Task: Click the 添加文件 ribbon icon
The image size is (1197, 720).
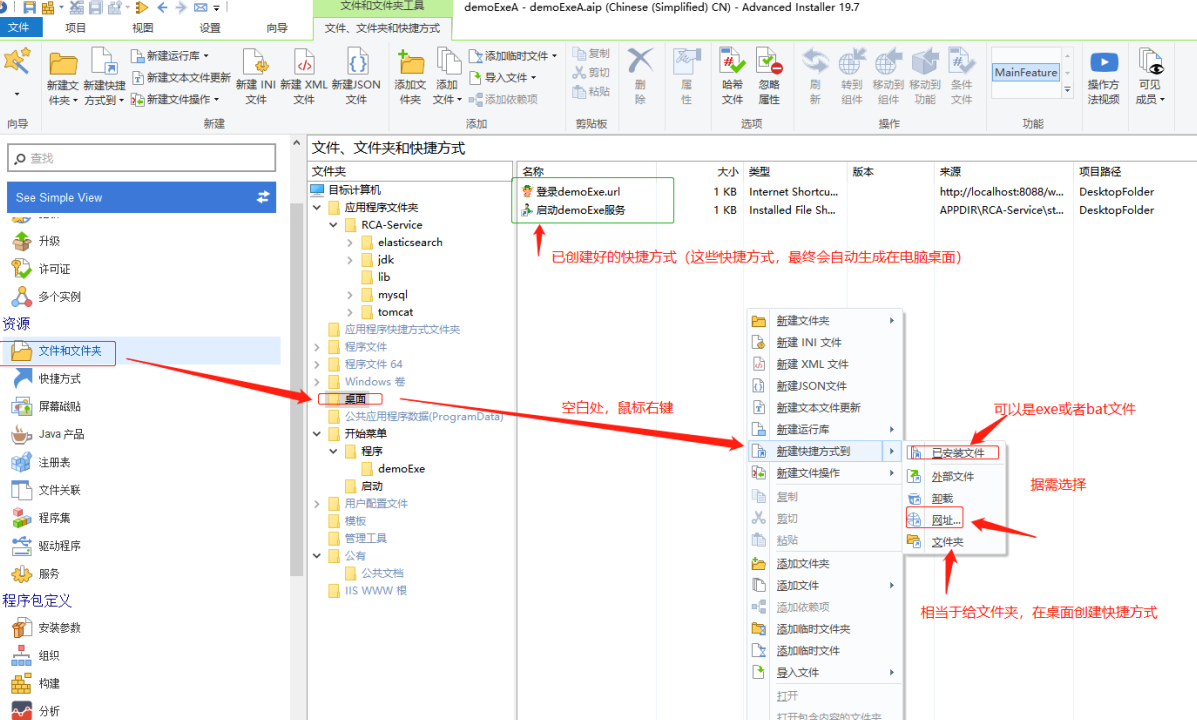Action: point(448,61)
